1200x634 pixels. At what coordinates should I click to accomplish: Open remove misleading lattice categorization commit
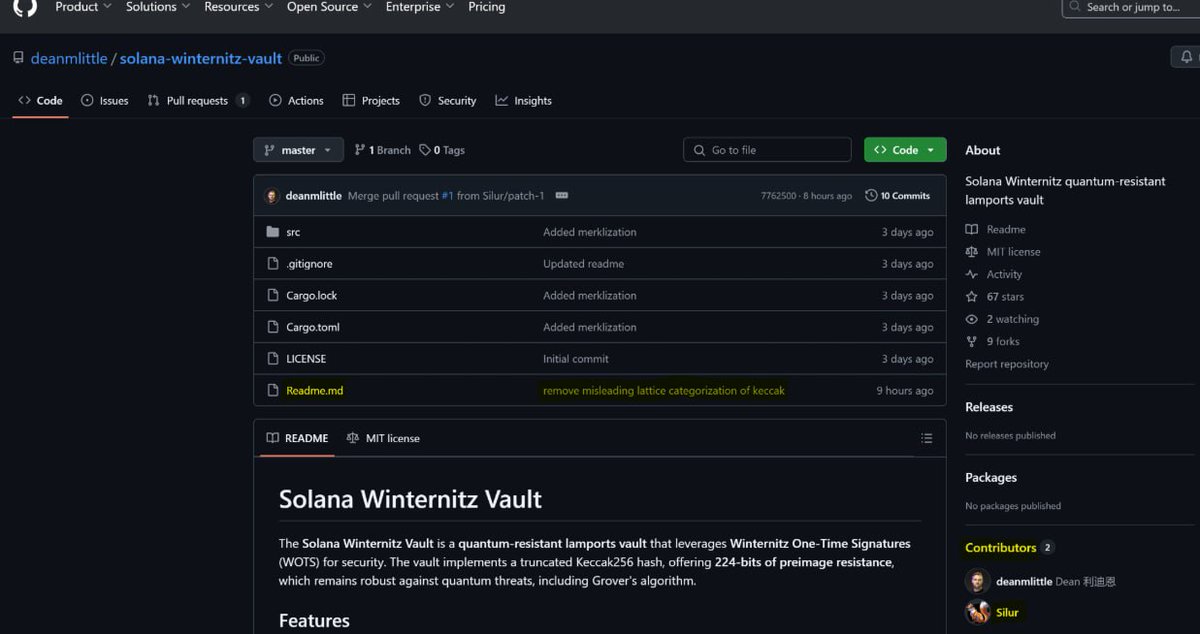[664, 391]
